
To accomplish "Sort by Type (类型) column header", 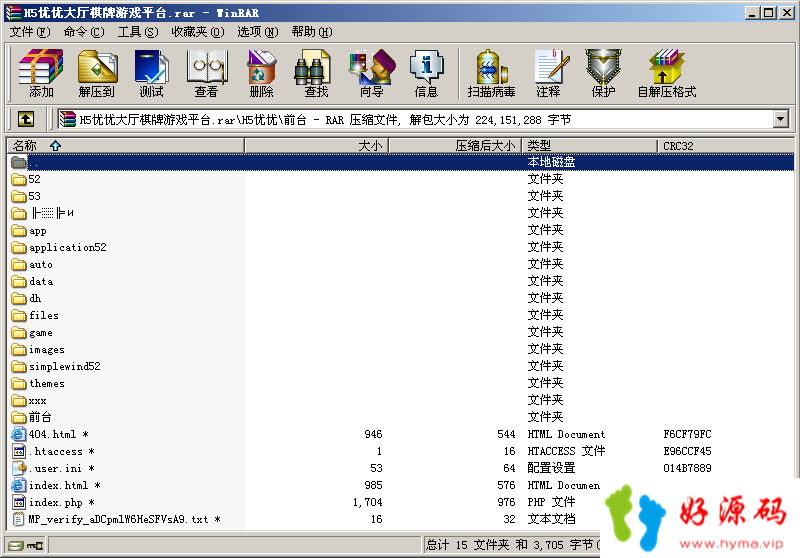I will pyautogui.click(x=589, y=146).
